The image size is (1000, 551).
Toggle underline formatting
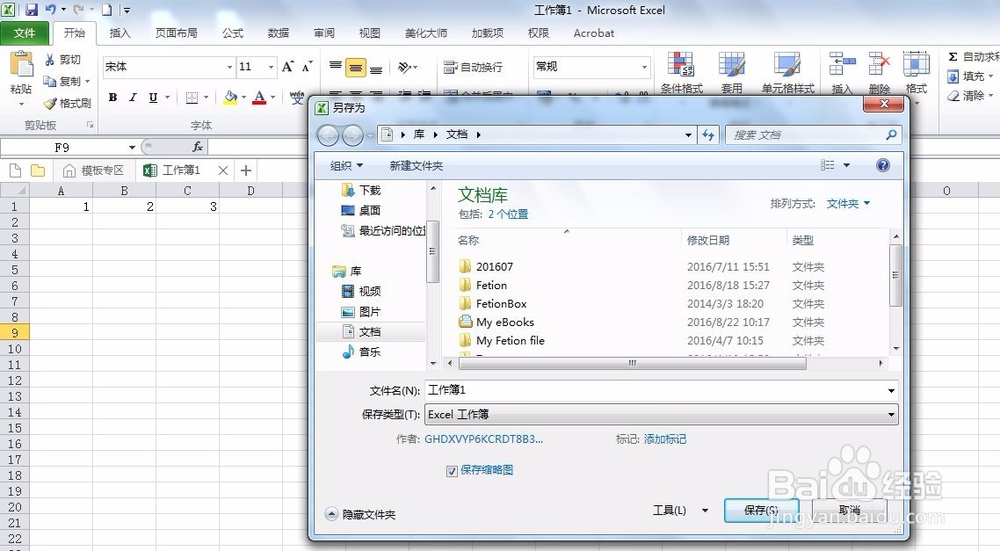[153, 98]
